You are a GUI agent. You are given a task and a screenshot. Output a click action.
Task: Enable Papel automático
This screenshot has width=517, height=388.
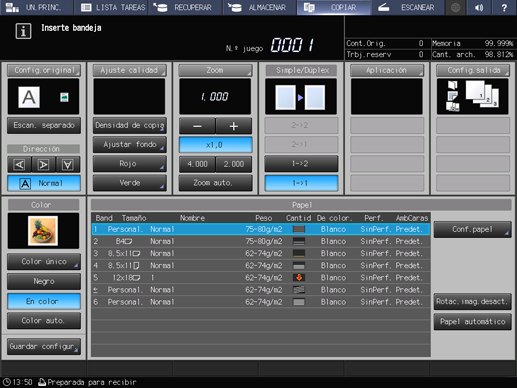[473, 322]
